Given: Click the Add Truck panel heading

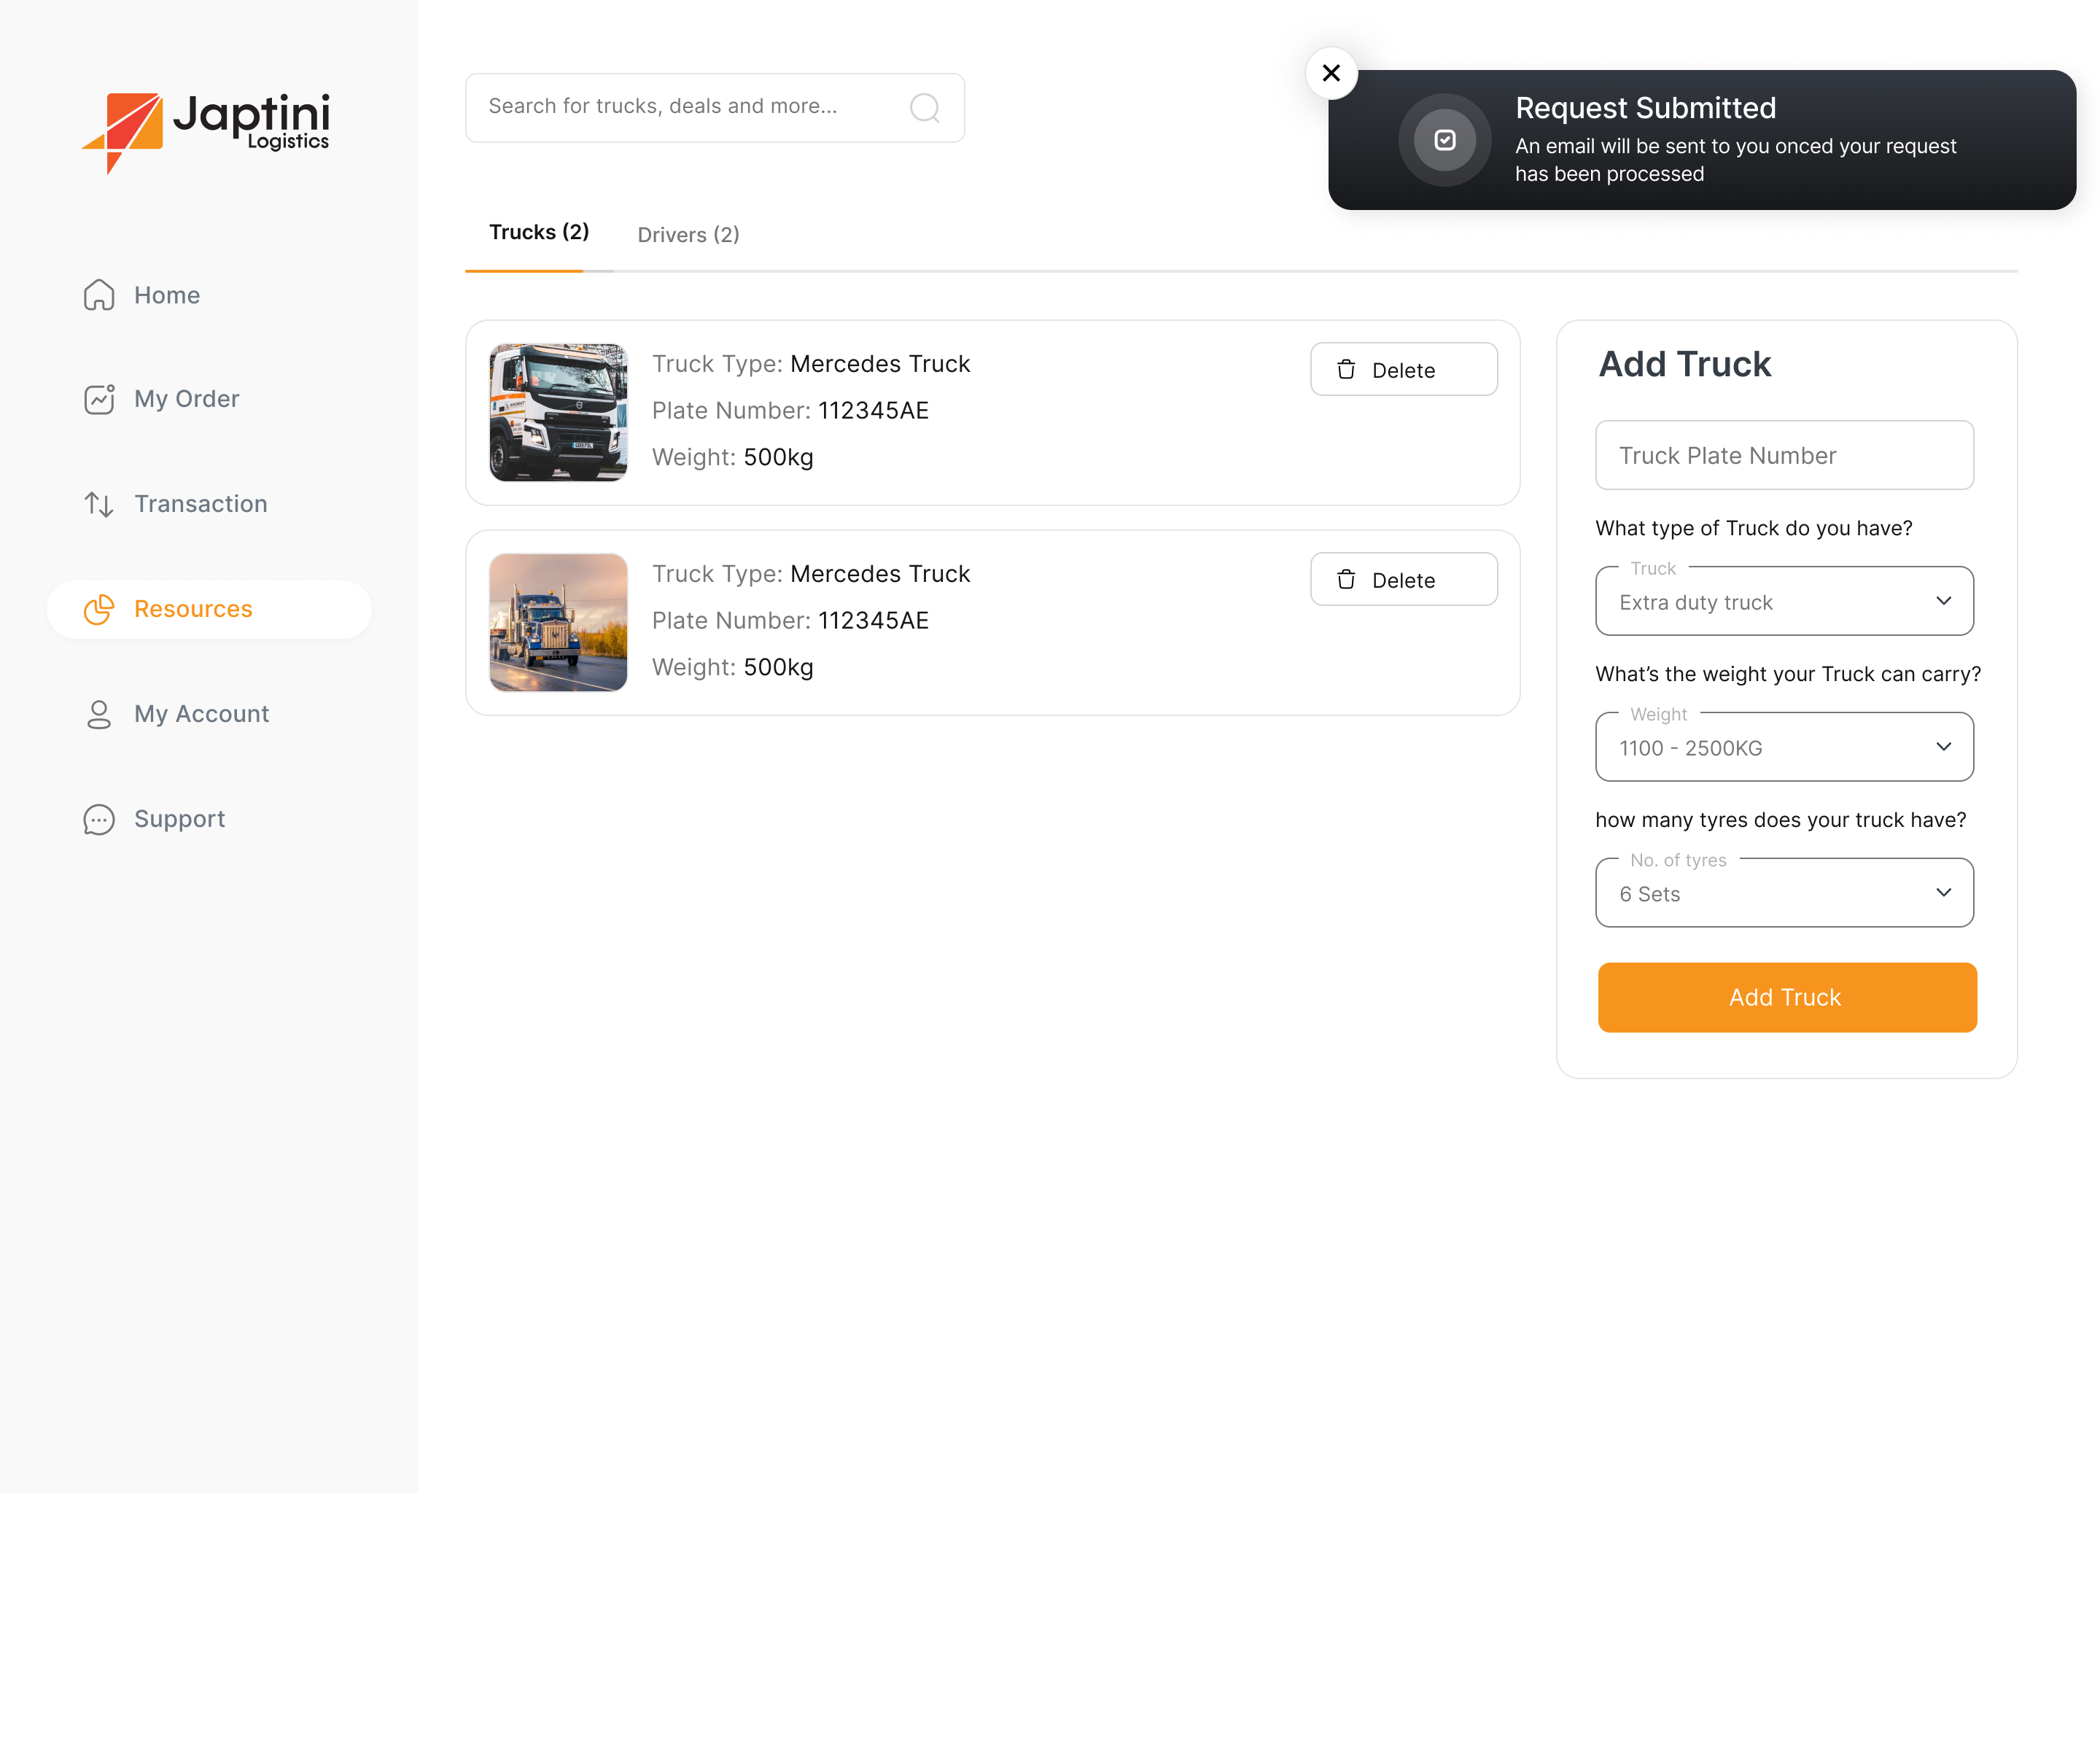Looking at the screenshot, I should 1685,364.
